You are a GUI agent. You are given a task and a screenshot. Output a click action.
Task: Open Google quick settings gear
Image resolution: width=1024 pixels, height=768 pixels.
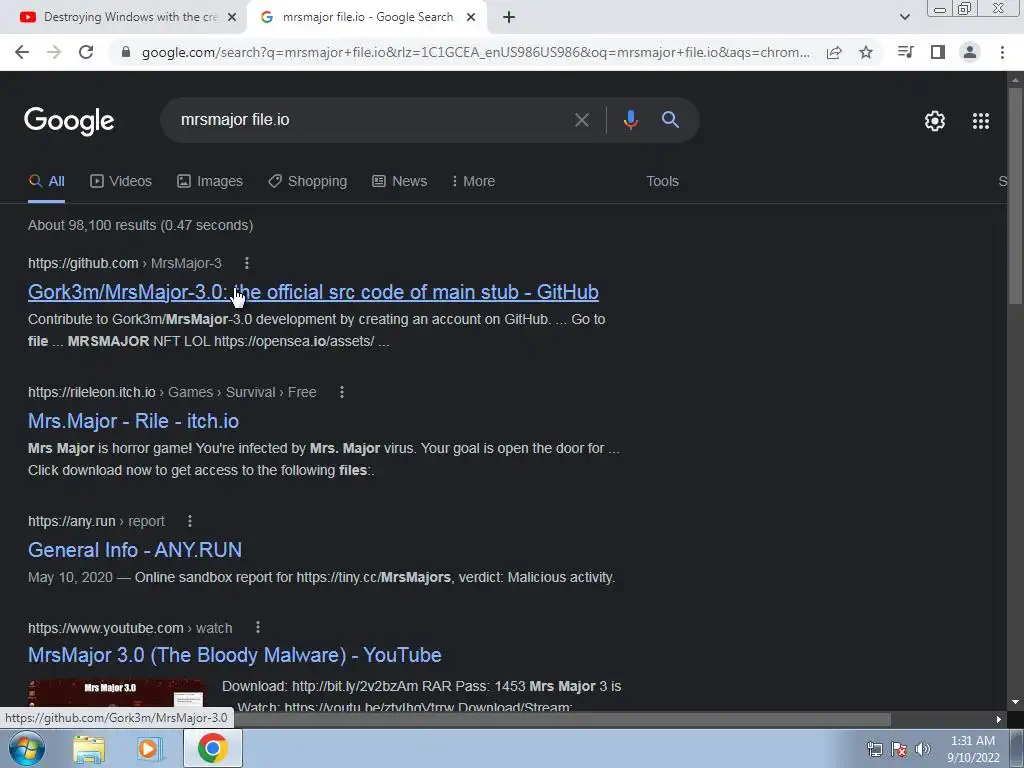click(x=935, y=121)
